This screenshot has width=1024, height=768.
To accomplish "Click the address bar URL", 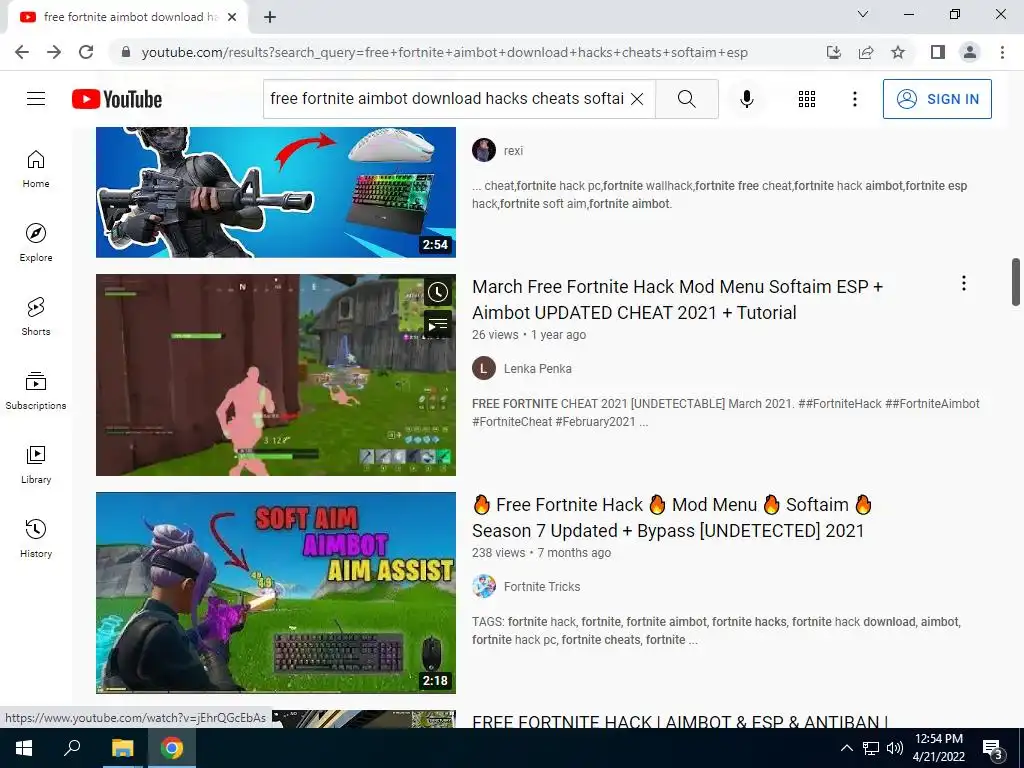I will 444,52.
